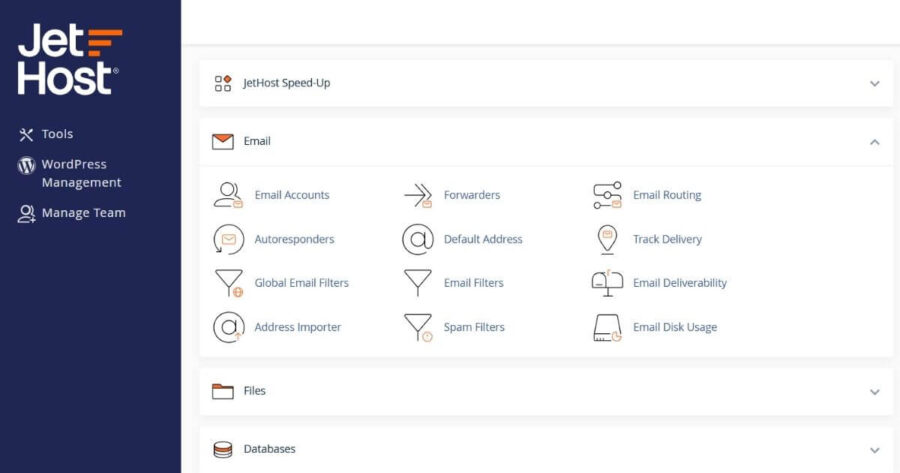Open the Email Accounts icon

[228, 195]
